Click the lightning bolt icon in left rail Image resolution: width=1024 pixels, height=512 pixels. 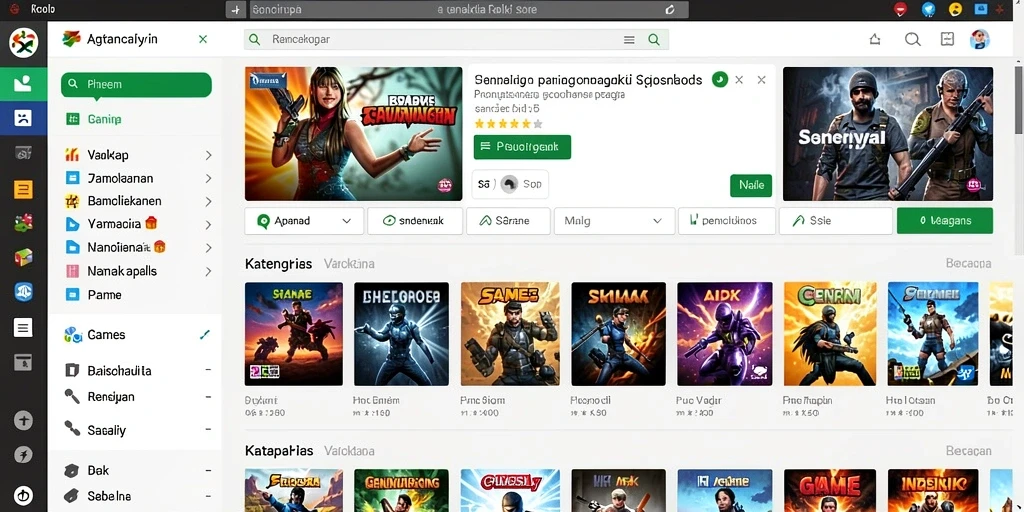24,455
